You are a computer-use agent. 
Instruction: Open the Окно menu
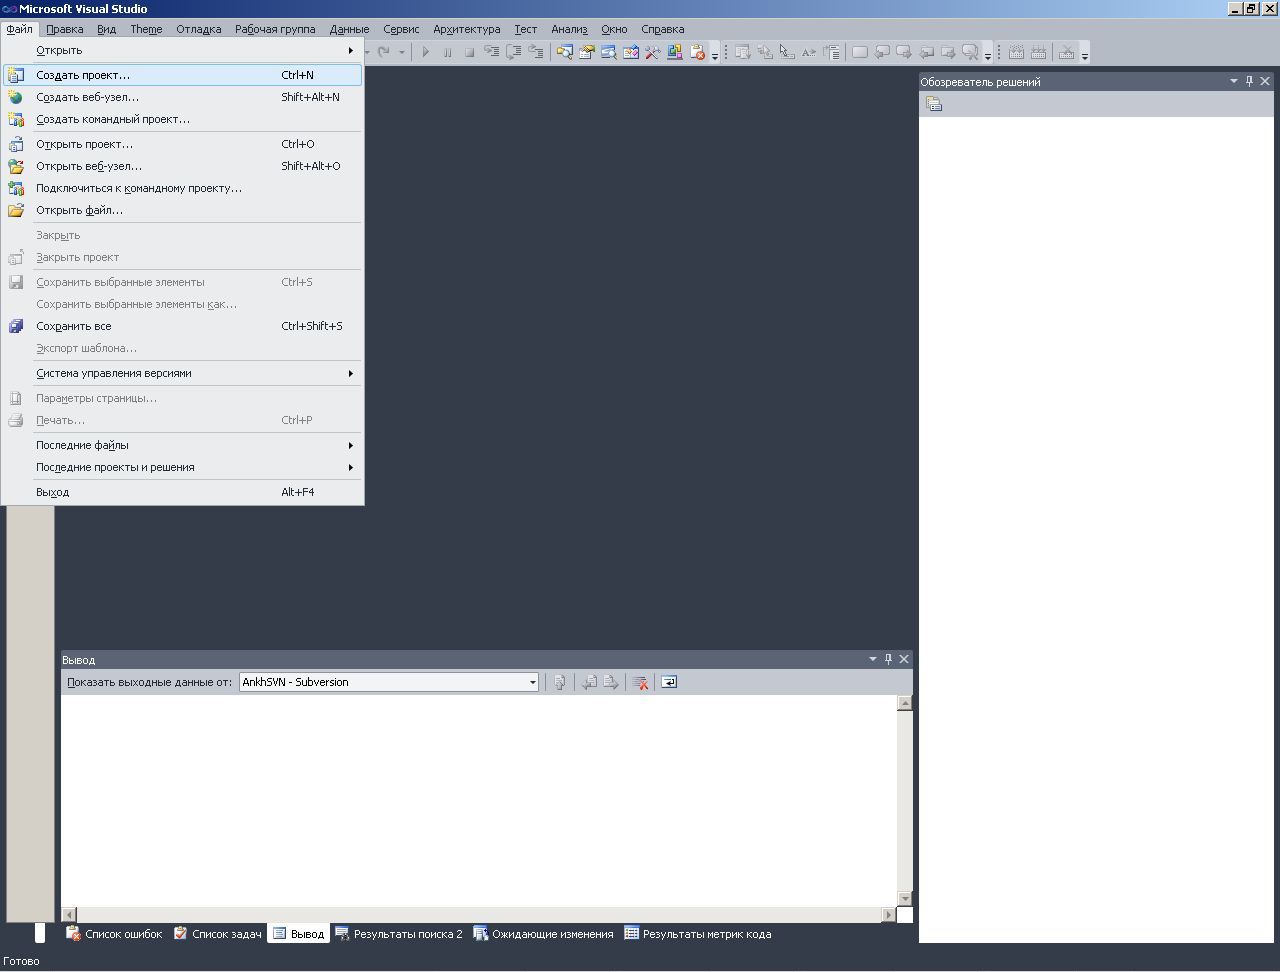[614, 29]
